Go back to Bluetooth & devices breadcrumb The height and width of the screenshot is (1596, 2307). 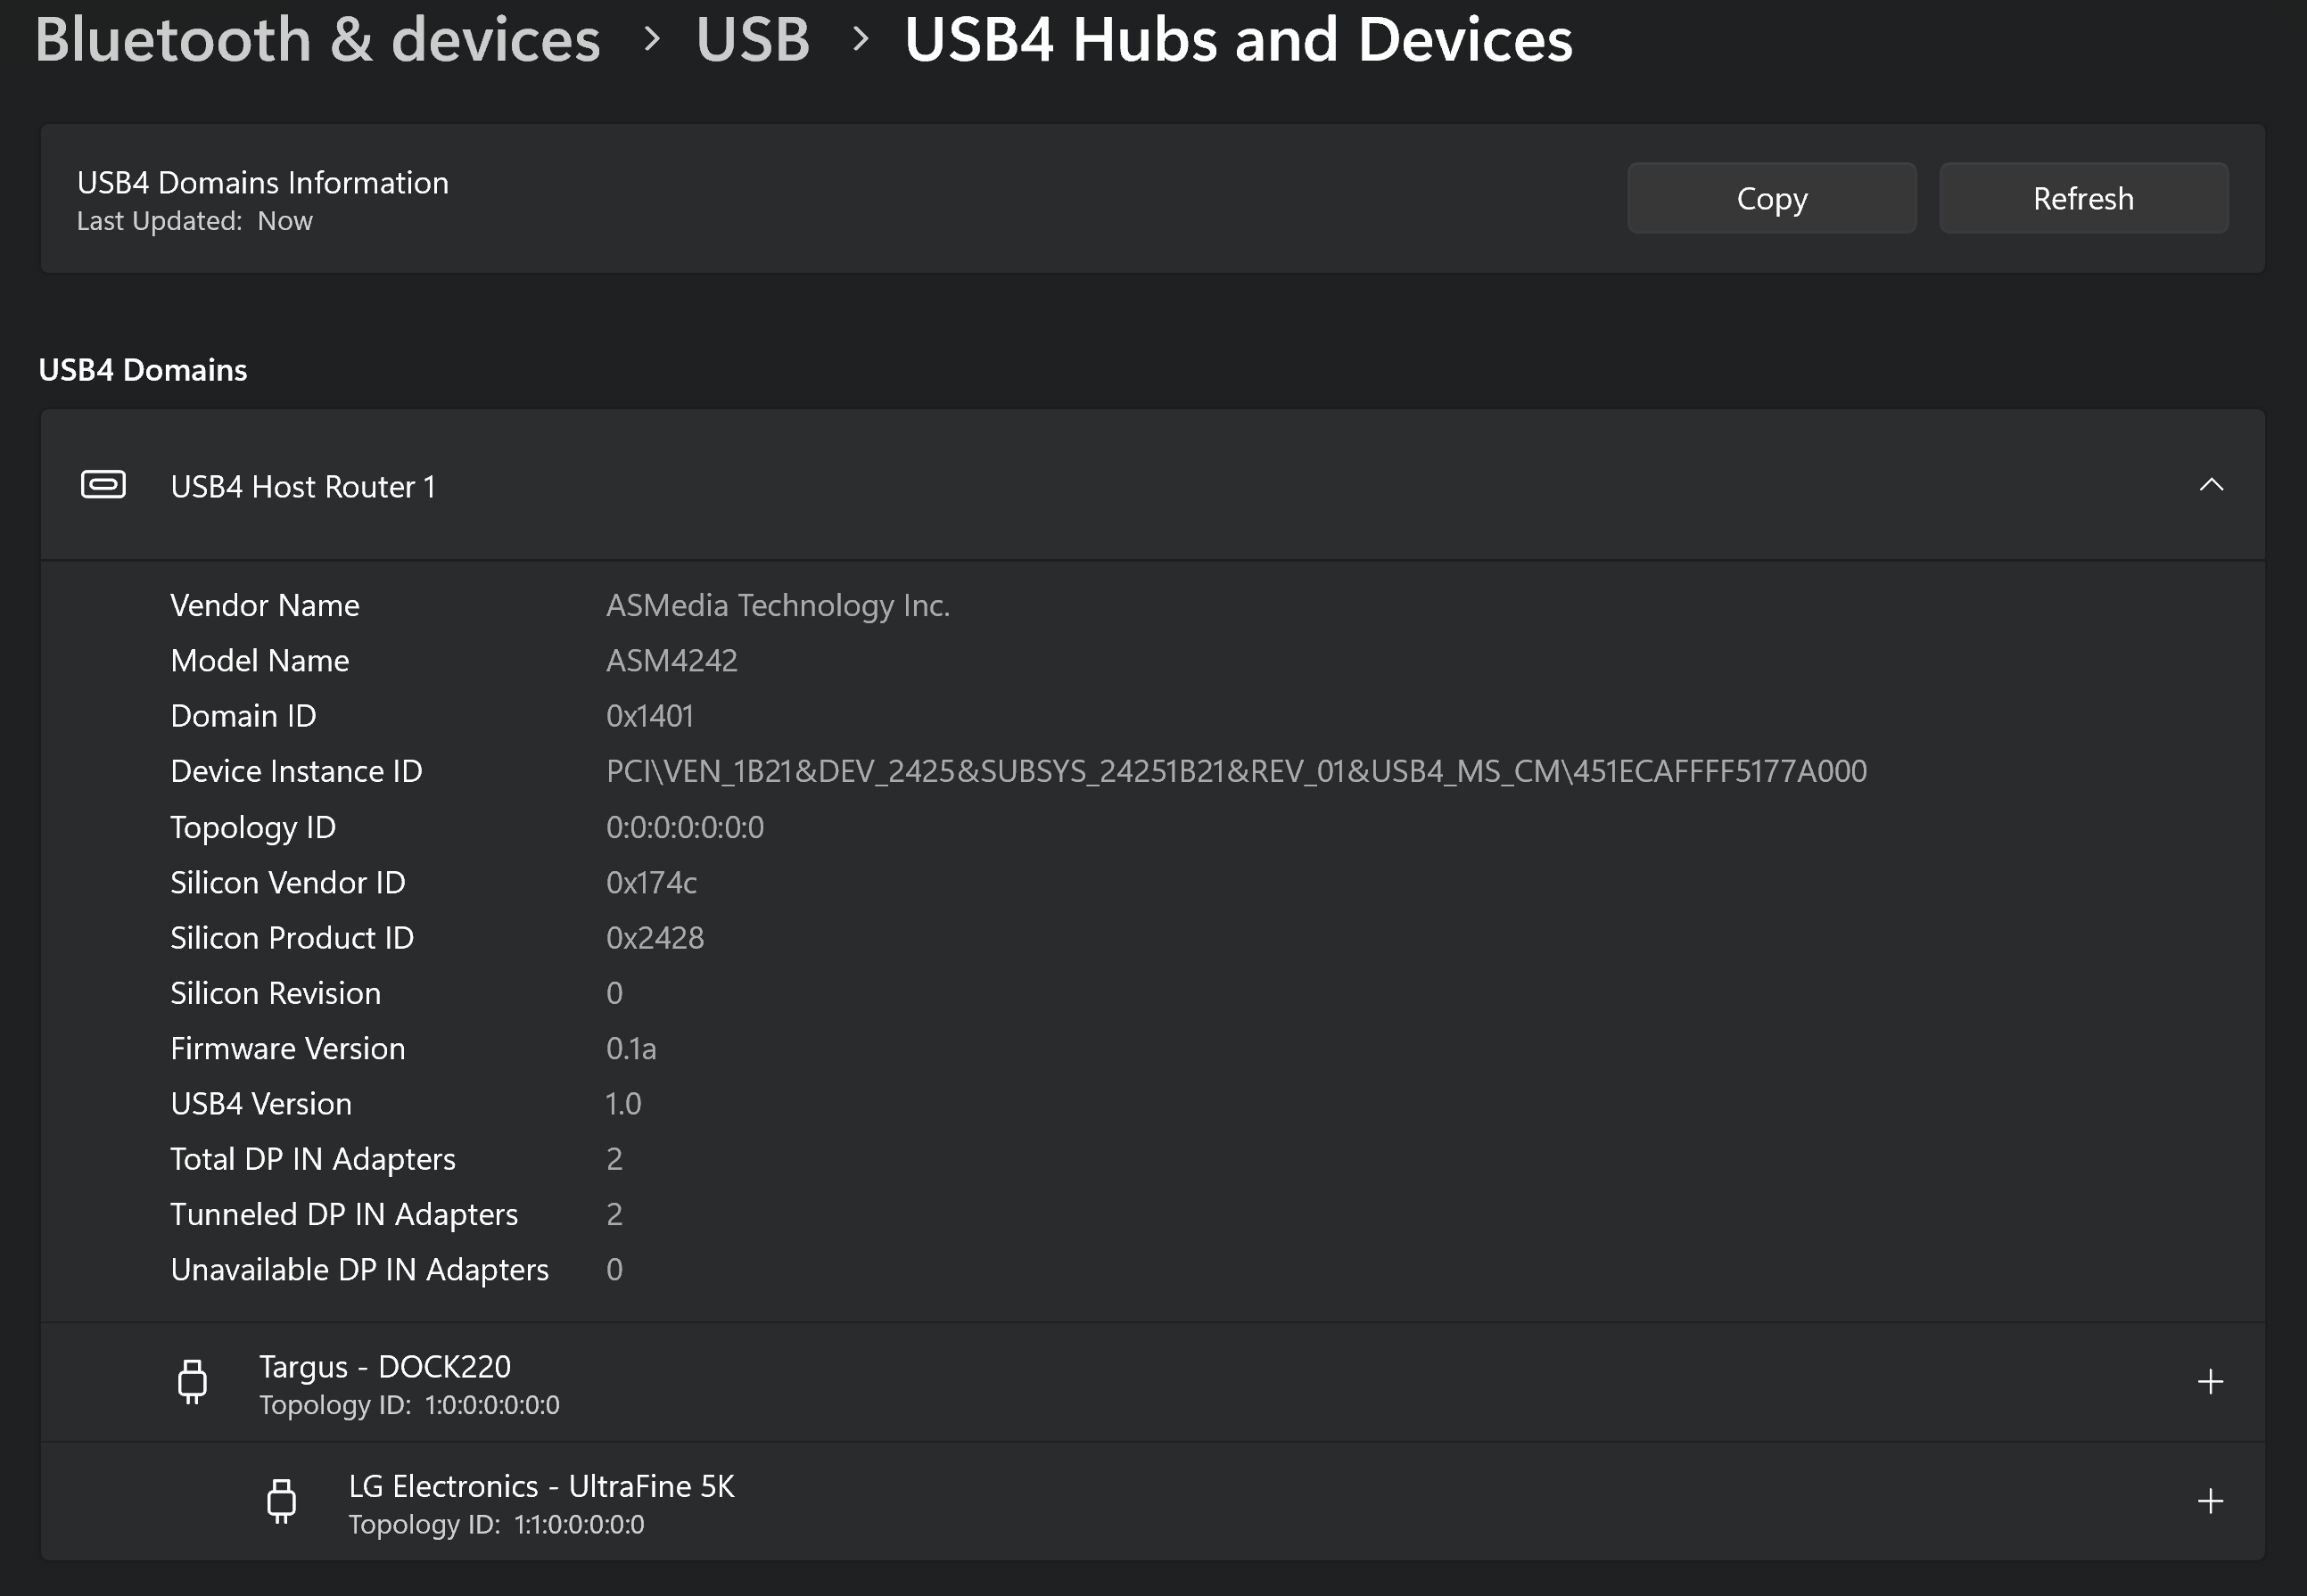pyautogui.click(x=317, y=40)
